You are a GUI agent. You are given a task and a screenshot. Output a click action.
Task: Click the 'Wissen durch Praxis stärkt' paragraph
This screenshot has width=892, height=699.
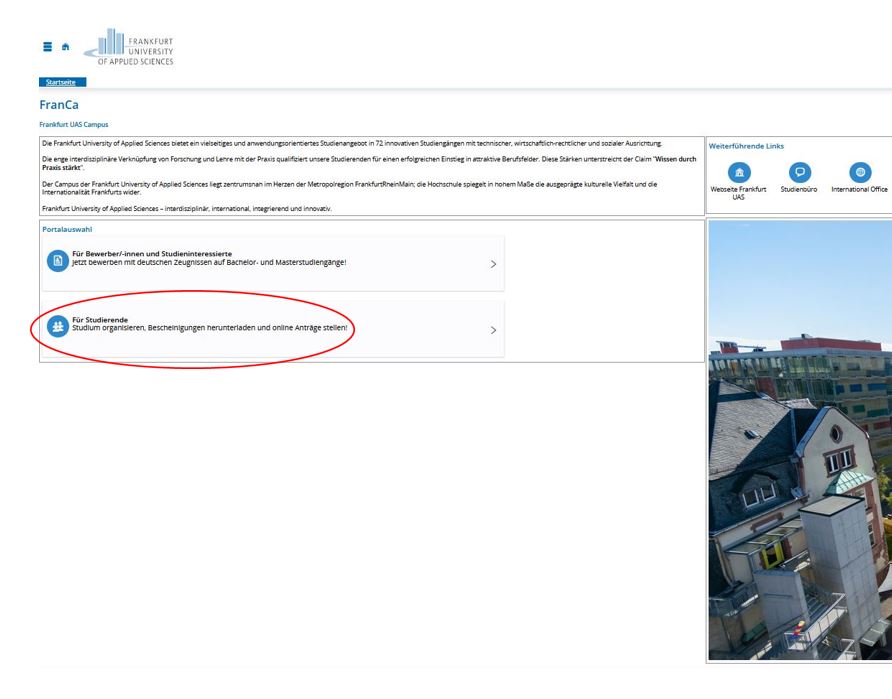pos(369,163)
